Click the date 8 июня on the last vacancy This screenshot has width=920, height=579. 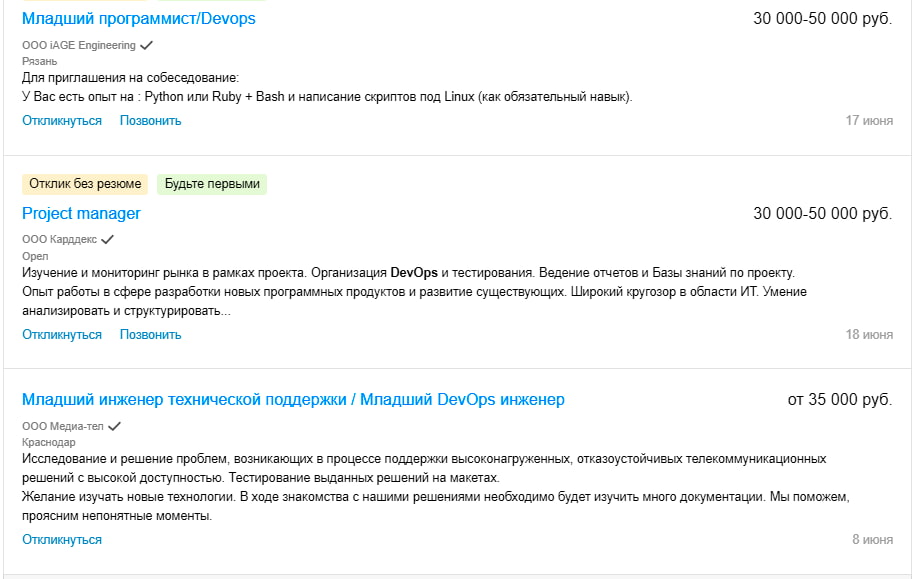(x=871, y=538)
